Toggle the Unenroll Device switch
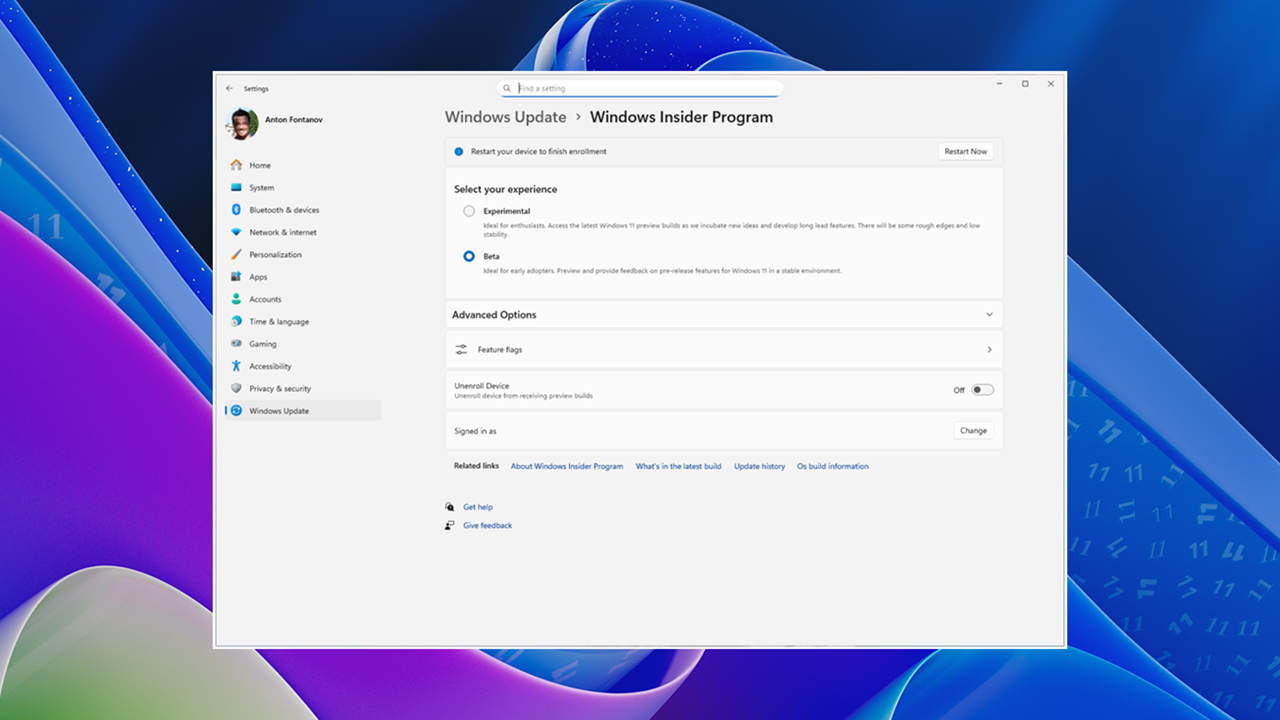Viewport: 1280px width, 720px height. point(983,390)
